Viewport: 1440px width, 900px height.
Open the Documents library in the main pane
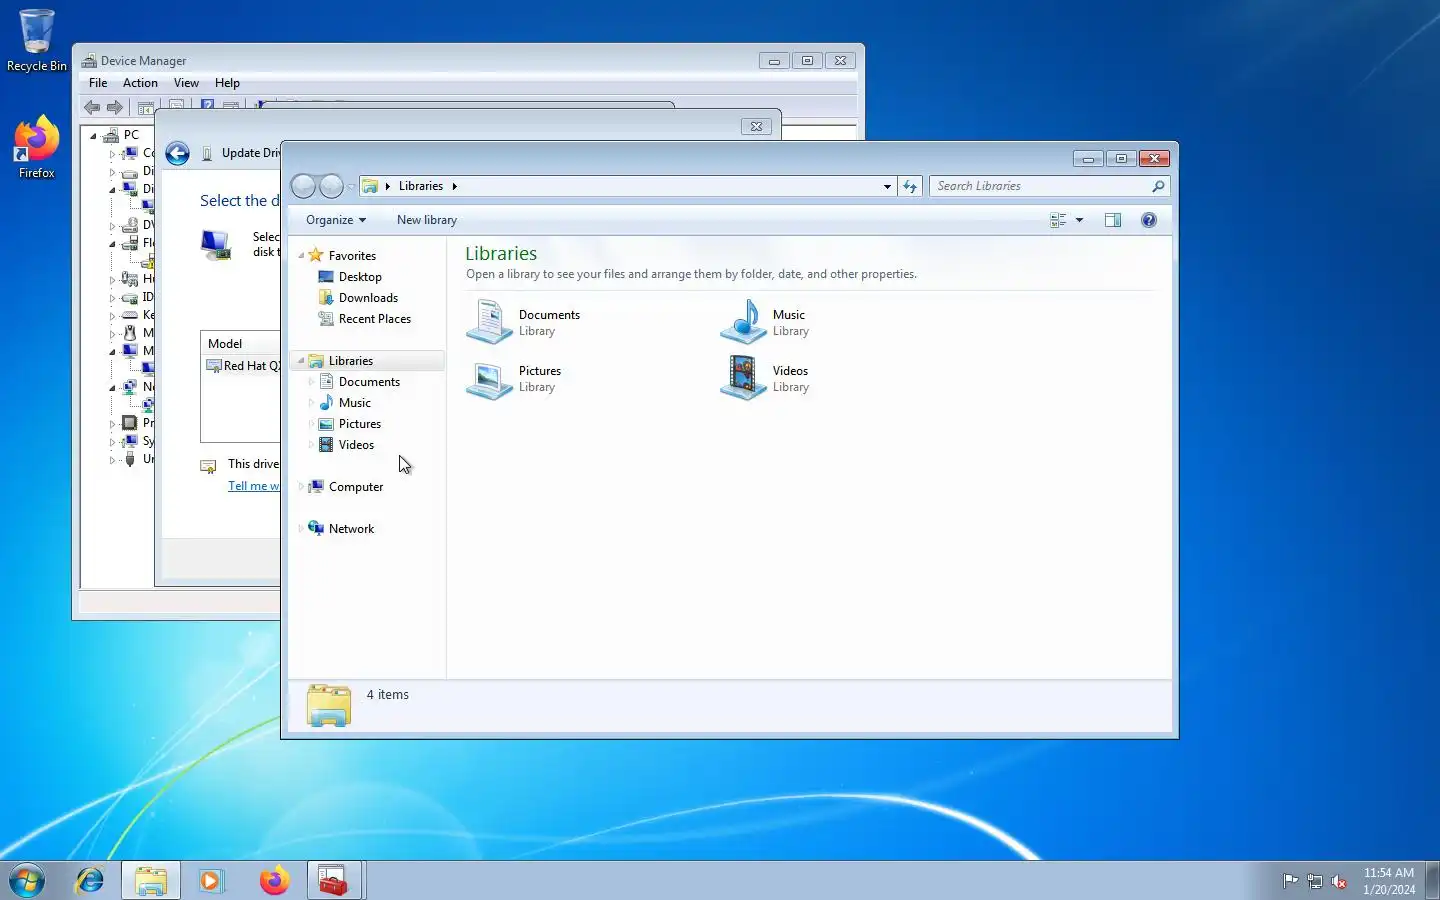point(523,322)
